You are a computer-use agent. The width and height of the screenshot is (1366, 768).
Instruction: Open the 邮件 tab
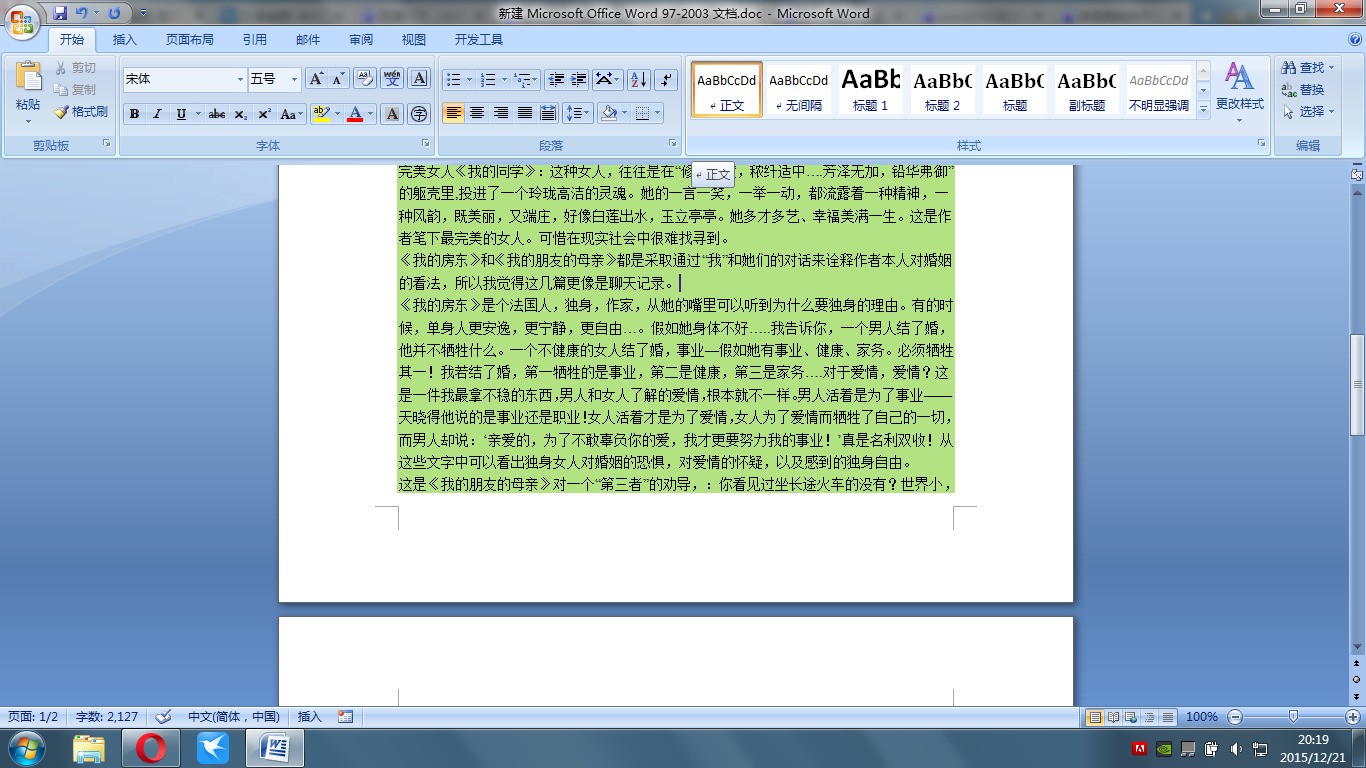tap(308, 40)
